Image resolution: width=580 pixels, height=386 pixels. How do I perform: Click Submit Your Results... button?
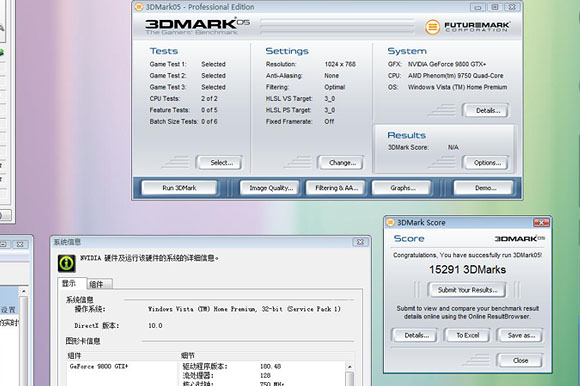point(467,290)
